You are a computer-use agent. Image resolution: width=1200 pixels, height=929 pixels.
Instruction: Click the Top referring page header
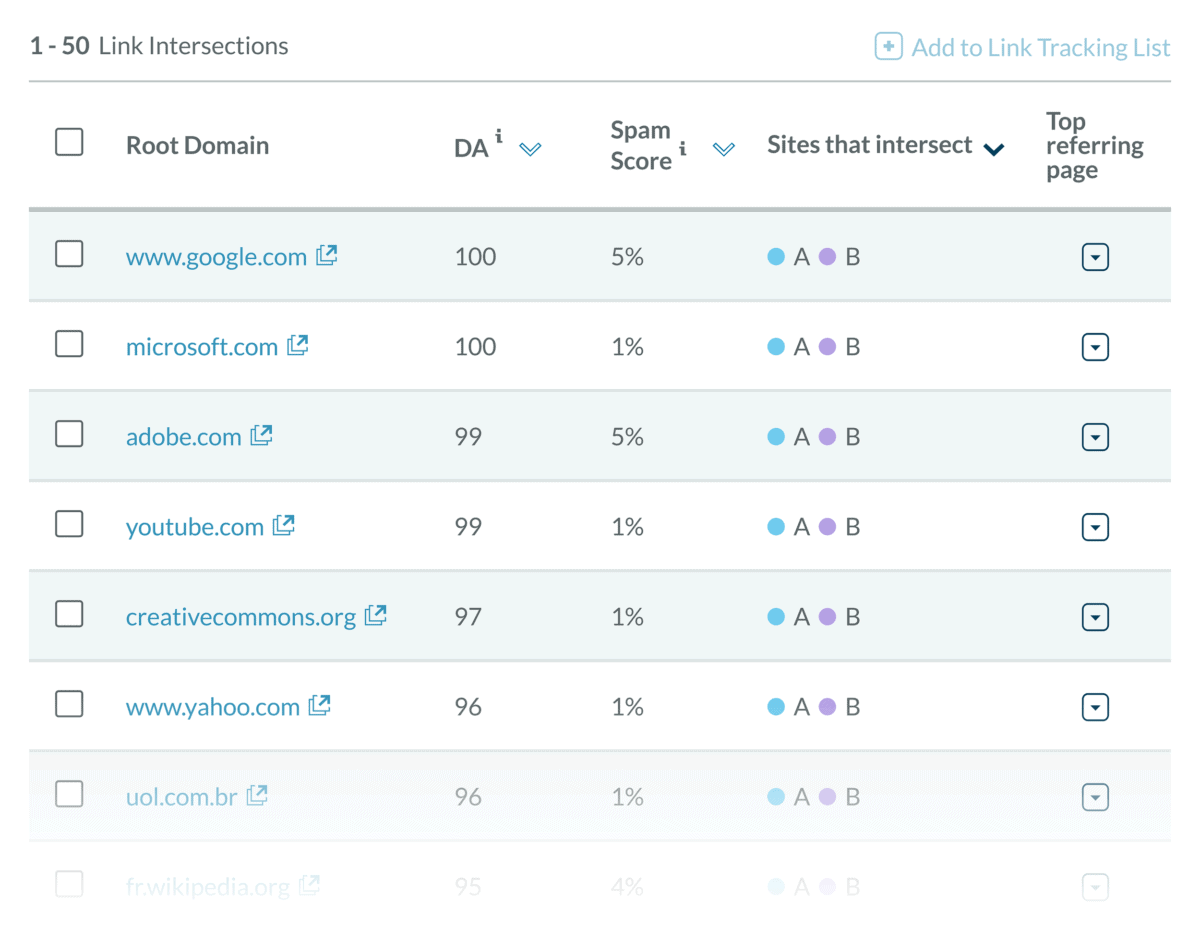coord(1094,145)
